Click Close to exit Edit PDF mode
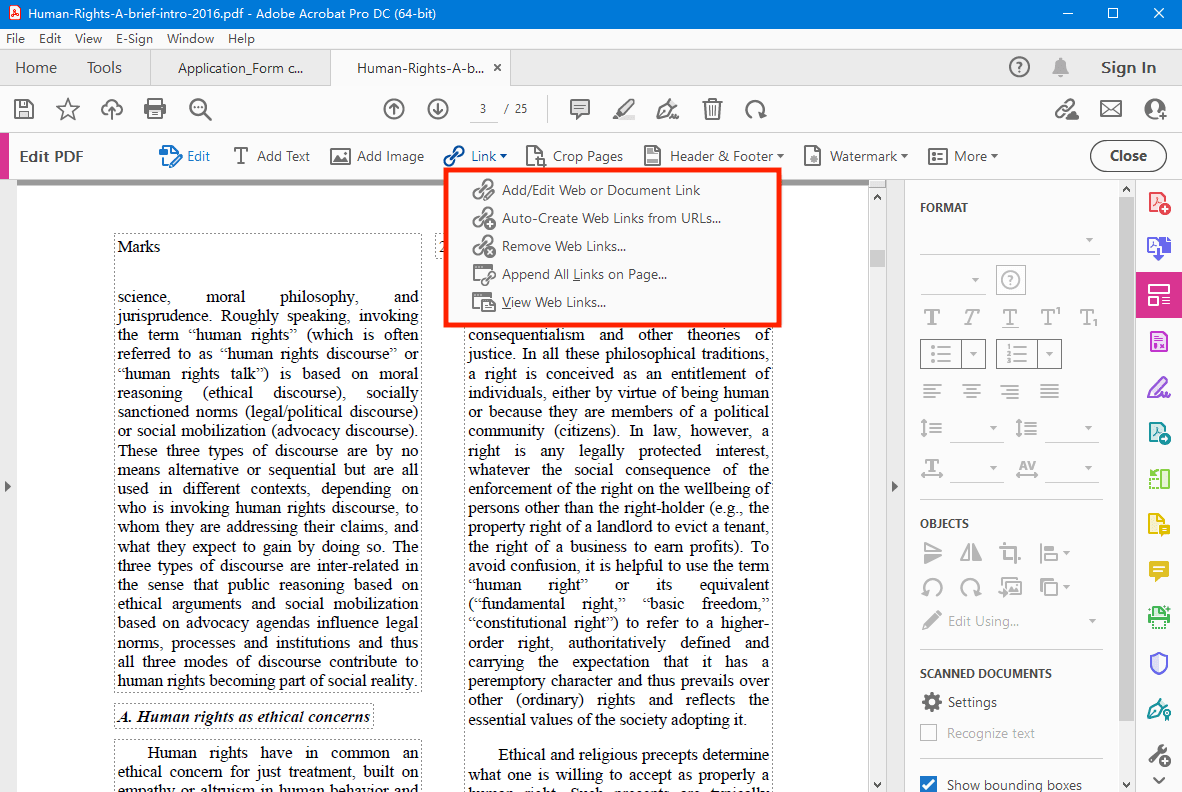The height and width of the screenshot is (792, 1182). [1128, 156]
